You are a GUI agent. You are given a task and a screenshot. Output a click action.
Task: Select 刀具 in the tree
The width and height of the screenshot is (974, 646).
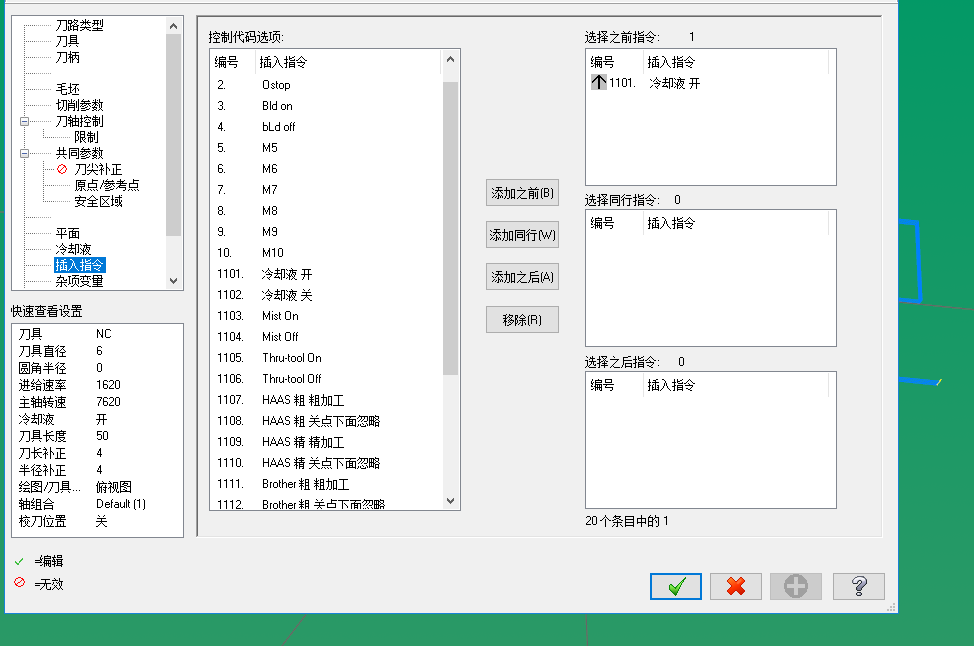click(67, 42)
